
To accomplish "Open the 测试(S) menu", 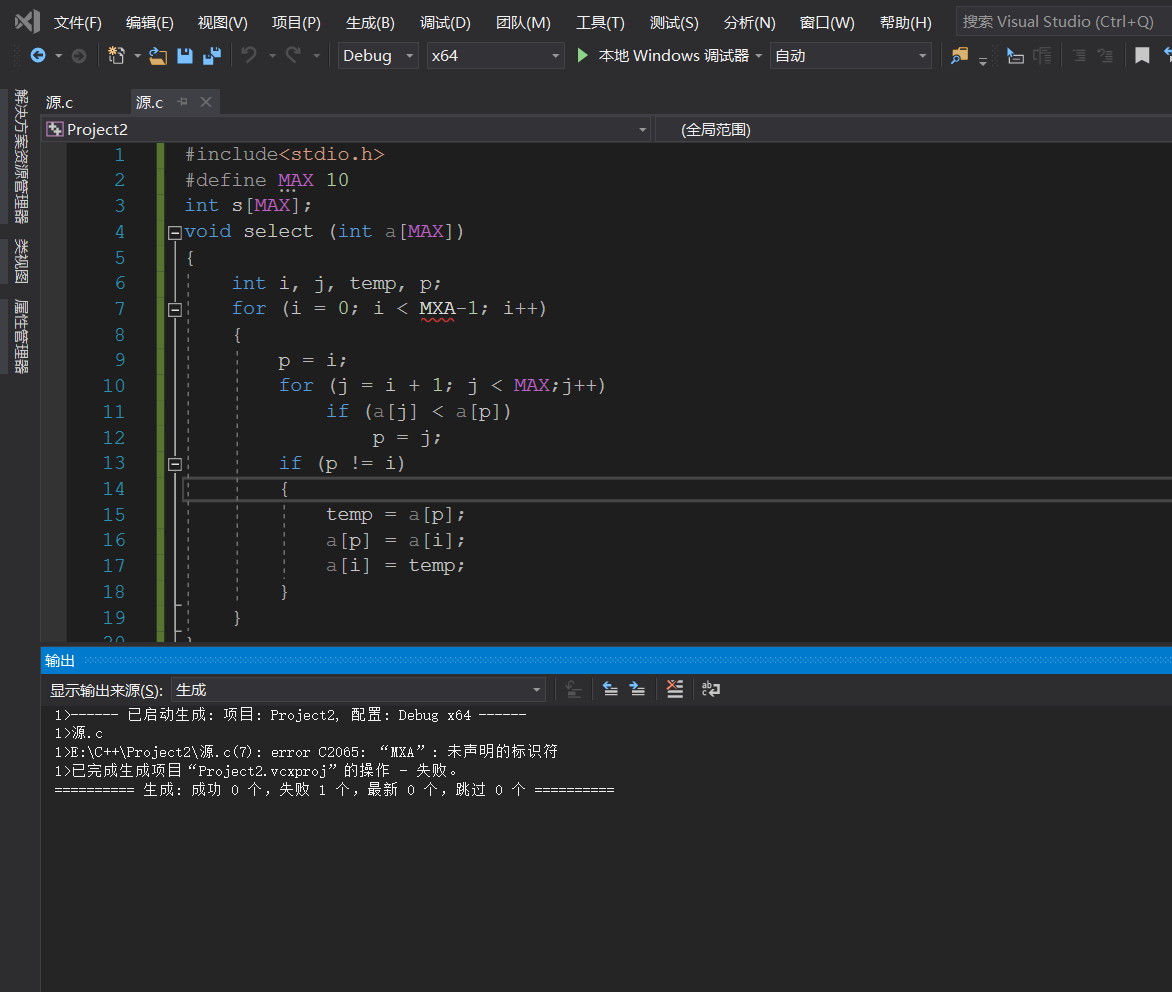I will (674, 22).
